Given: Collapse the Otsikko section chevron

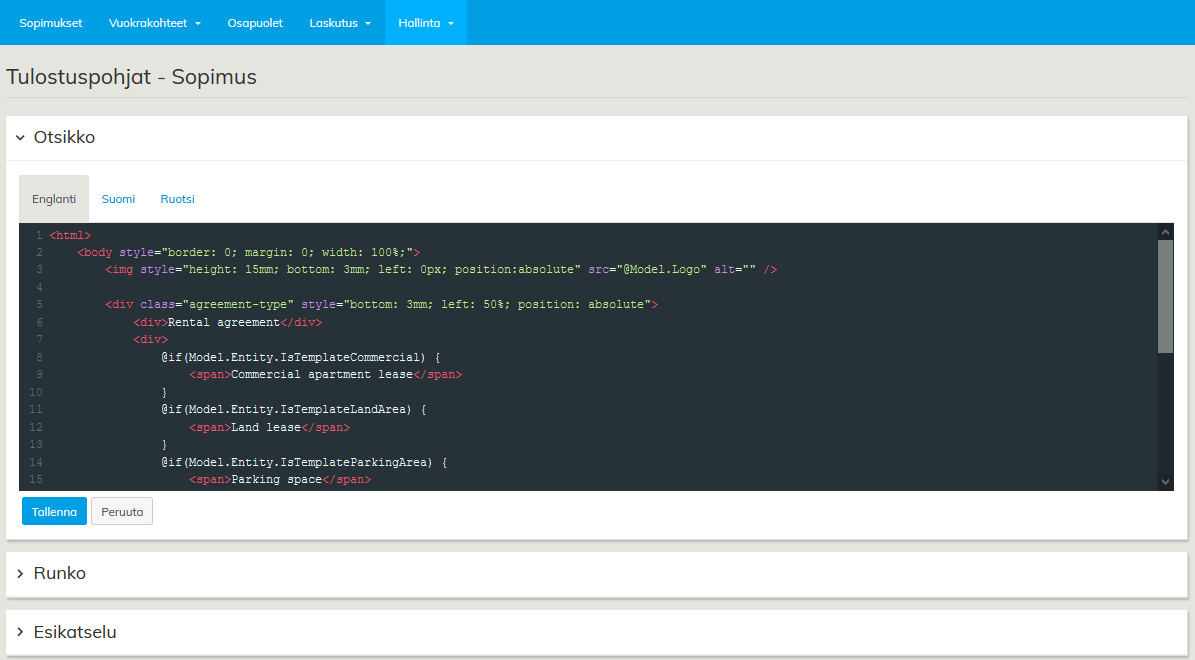Looking at the screenshot, I should point(20,138).
